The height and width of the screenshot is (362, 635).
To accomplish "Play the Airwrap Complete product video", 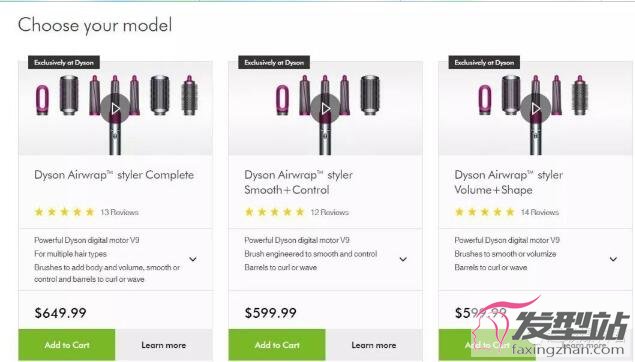I will tap(115, 109).
